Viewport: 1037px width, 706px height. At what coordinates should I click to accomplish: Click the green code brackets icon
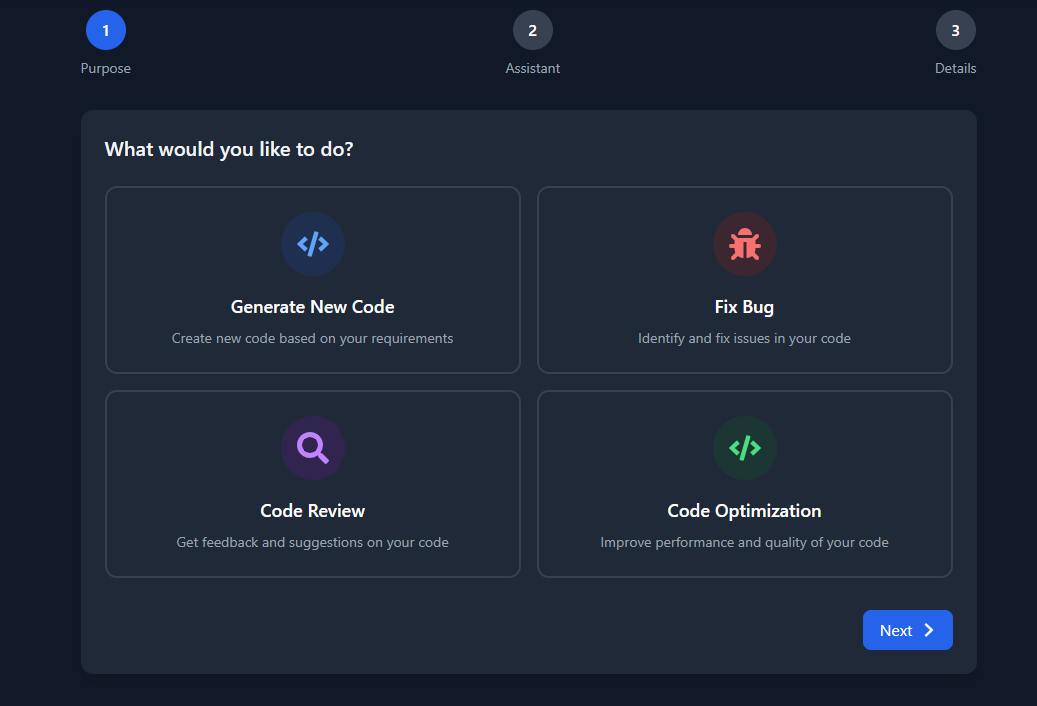(745, 448)
